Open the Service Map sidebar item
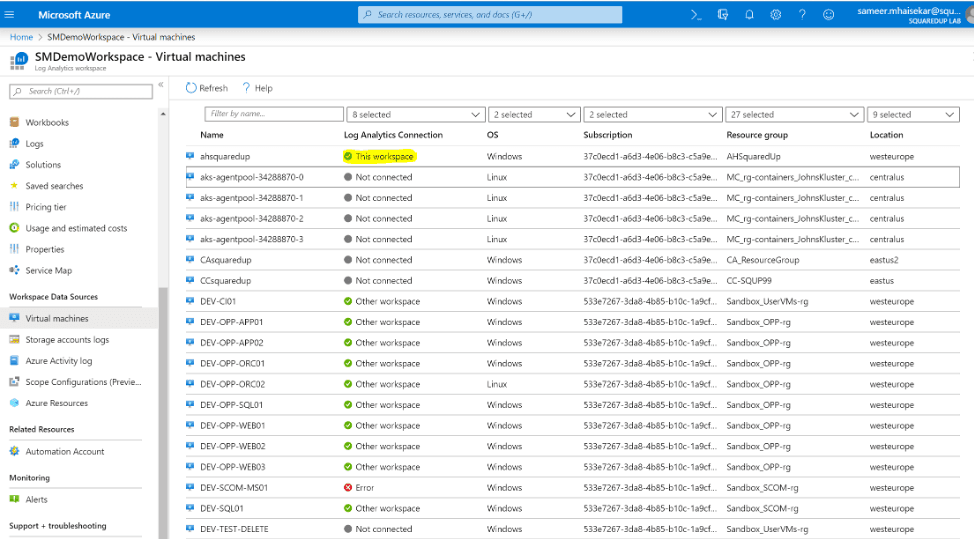974x539 pixels. point(48,271)
